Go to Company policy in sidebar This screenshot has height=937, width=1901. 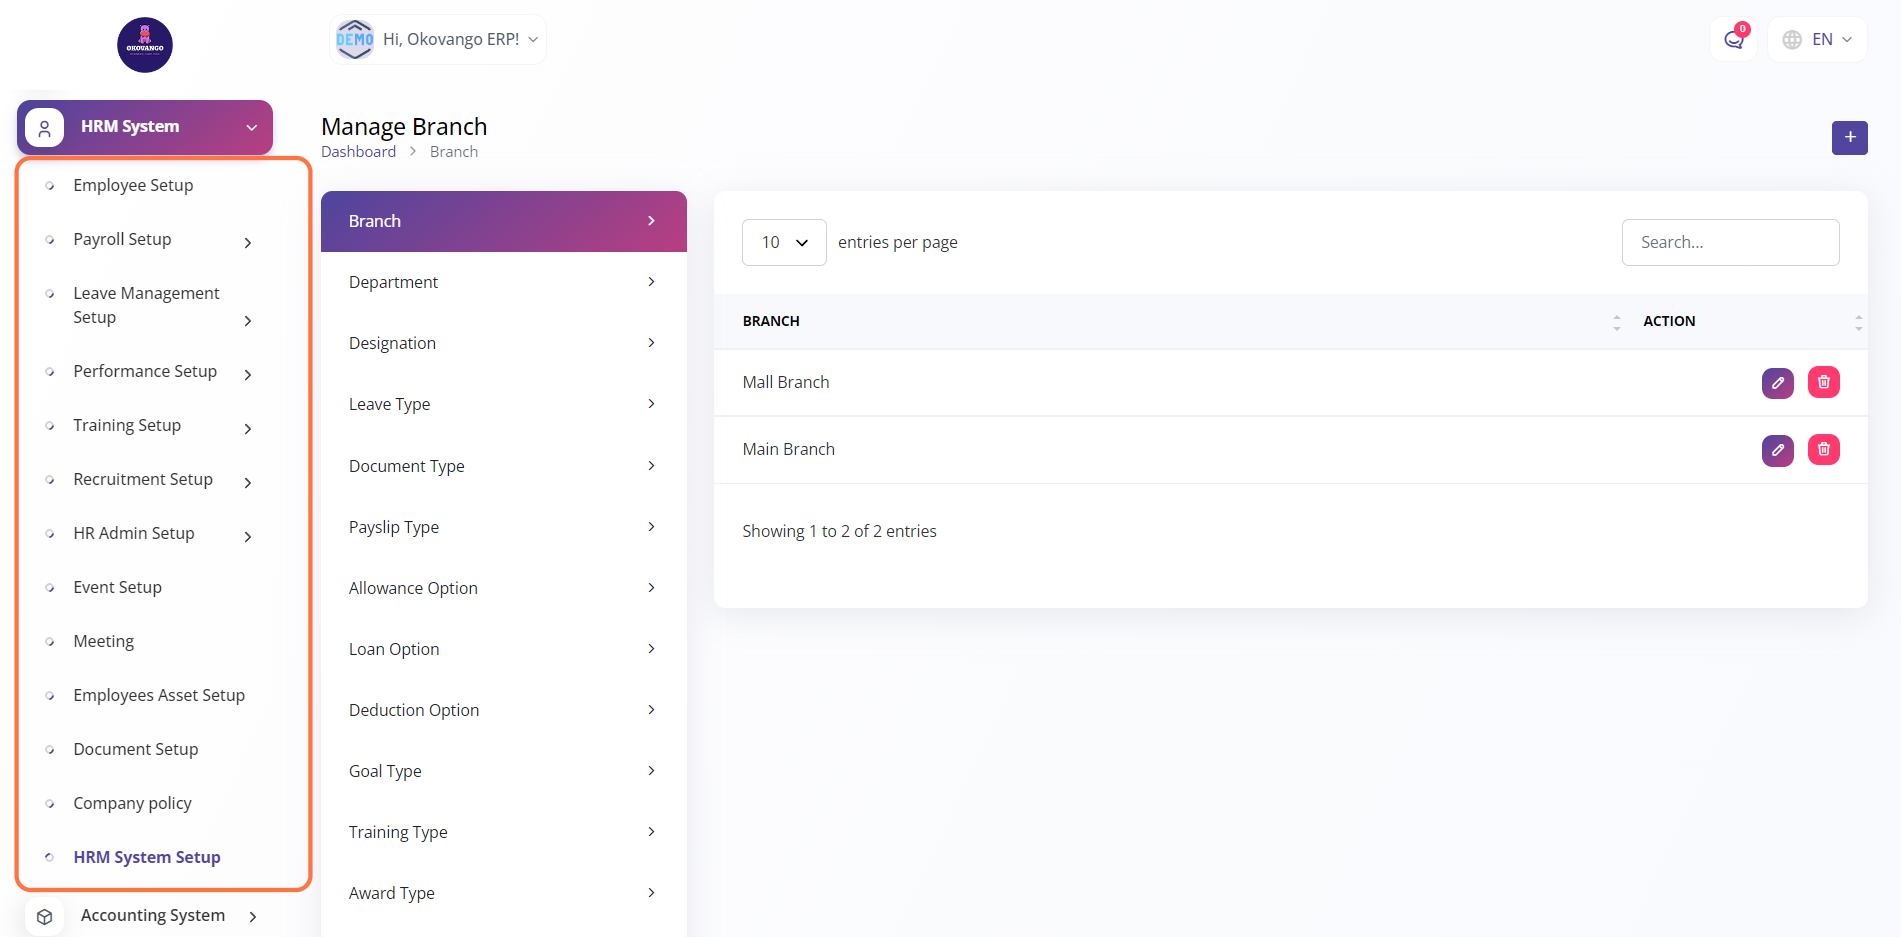point(132,804)
